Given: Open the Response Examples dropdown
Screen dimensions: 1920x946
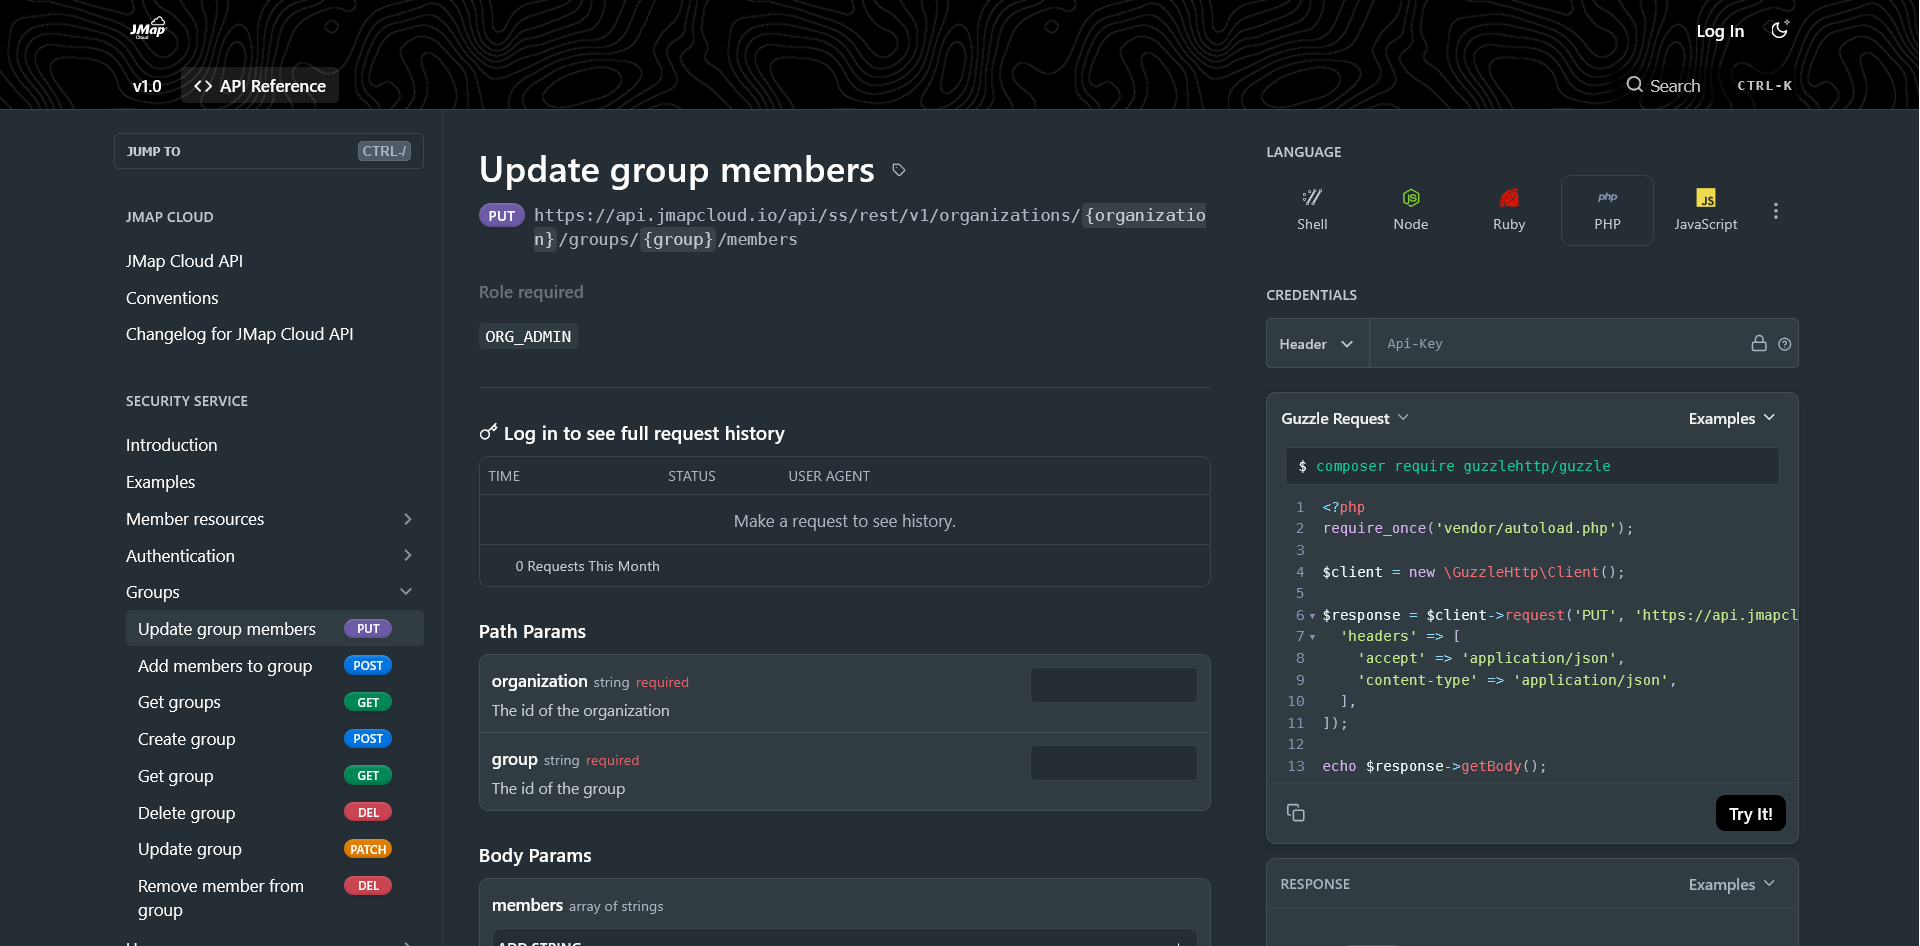Looking at the screenshot, I should click(1731, 884).
